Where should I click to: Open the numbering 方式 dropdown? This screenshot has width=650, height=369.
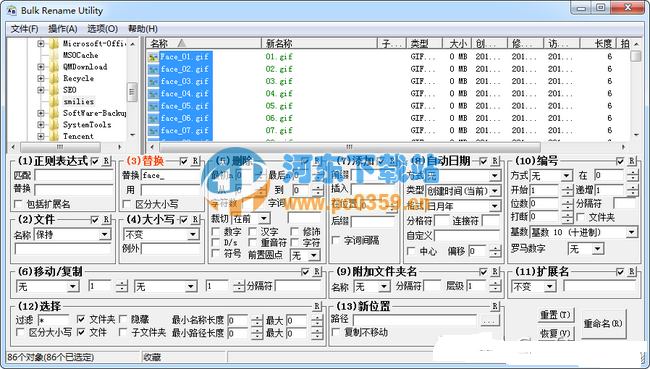click(567, 176)
